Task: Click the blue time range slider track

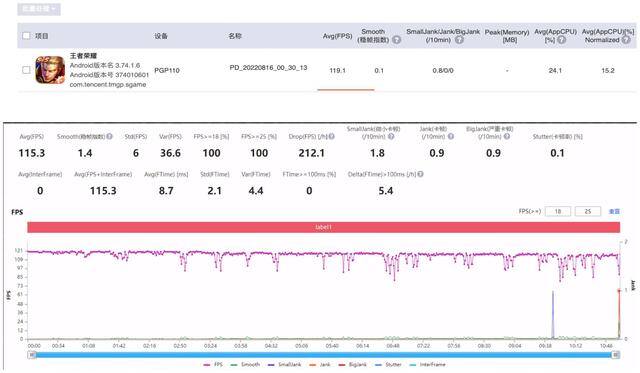Action: pos(324,355)
